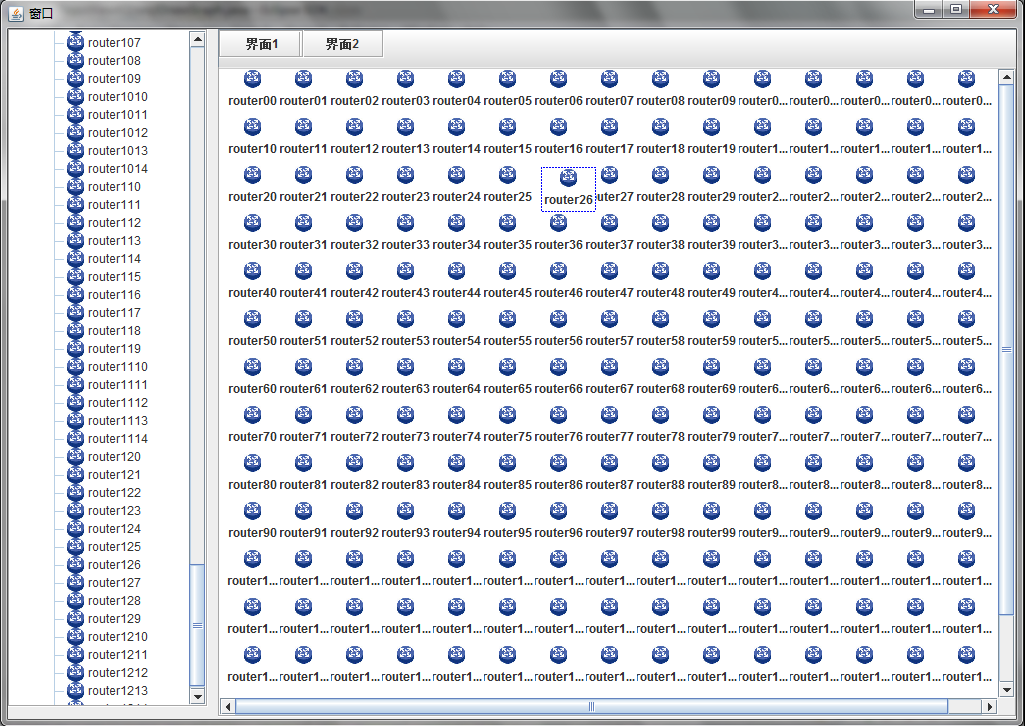Select the highlighted router26 icon
1025x726 pixels.
click(x=568, y=178)
